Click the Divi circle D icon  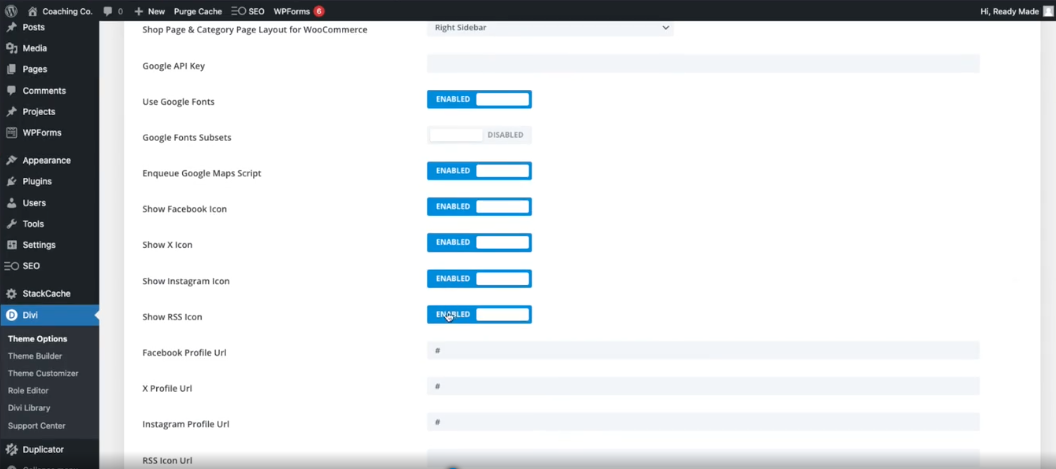pyautogui.click(x=11, y=315)
